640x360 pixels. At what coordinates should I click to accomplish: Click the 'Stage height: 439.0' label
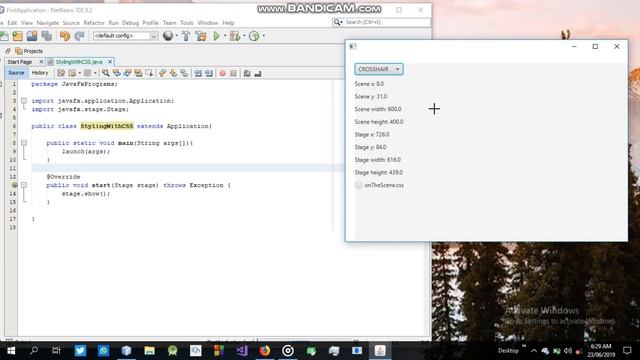379,173
